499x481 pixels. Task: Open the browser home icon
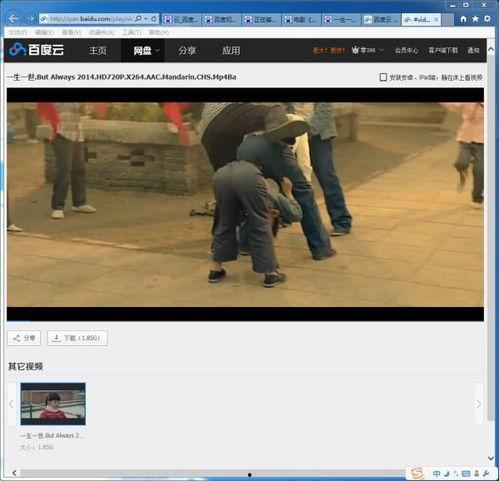[x=463, y=19]
